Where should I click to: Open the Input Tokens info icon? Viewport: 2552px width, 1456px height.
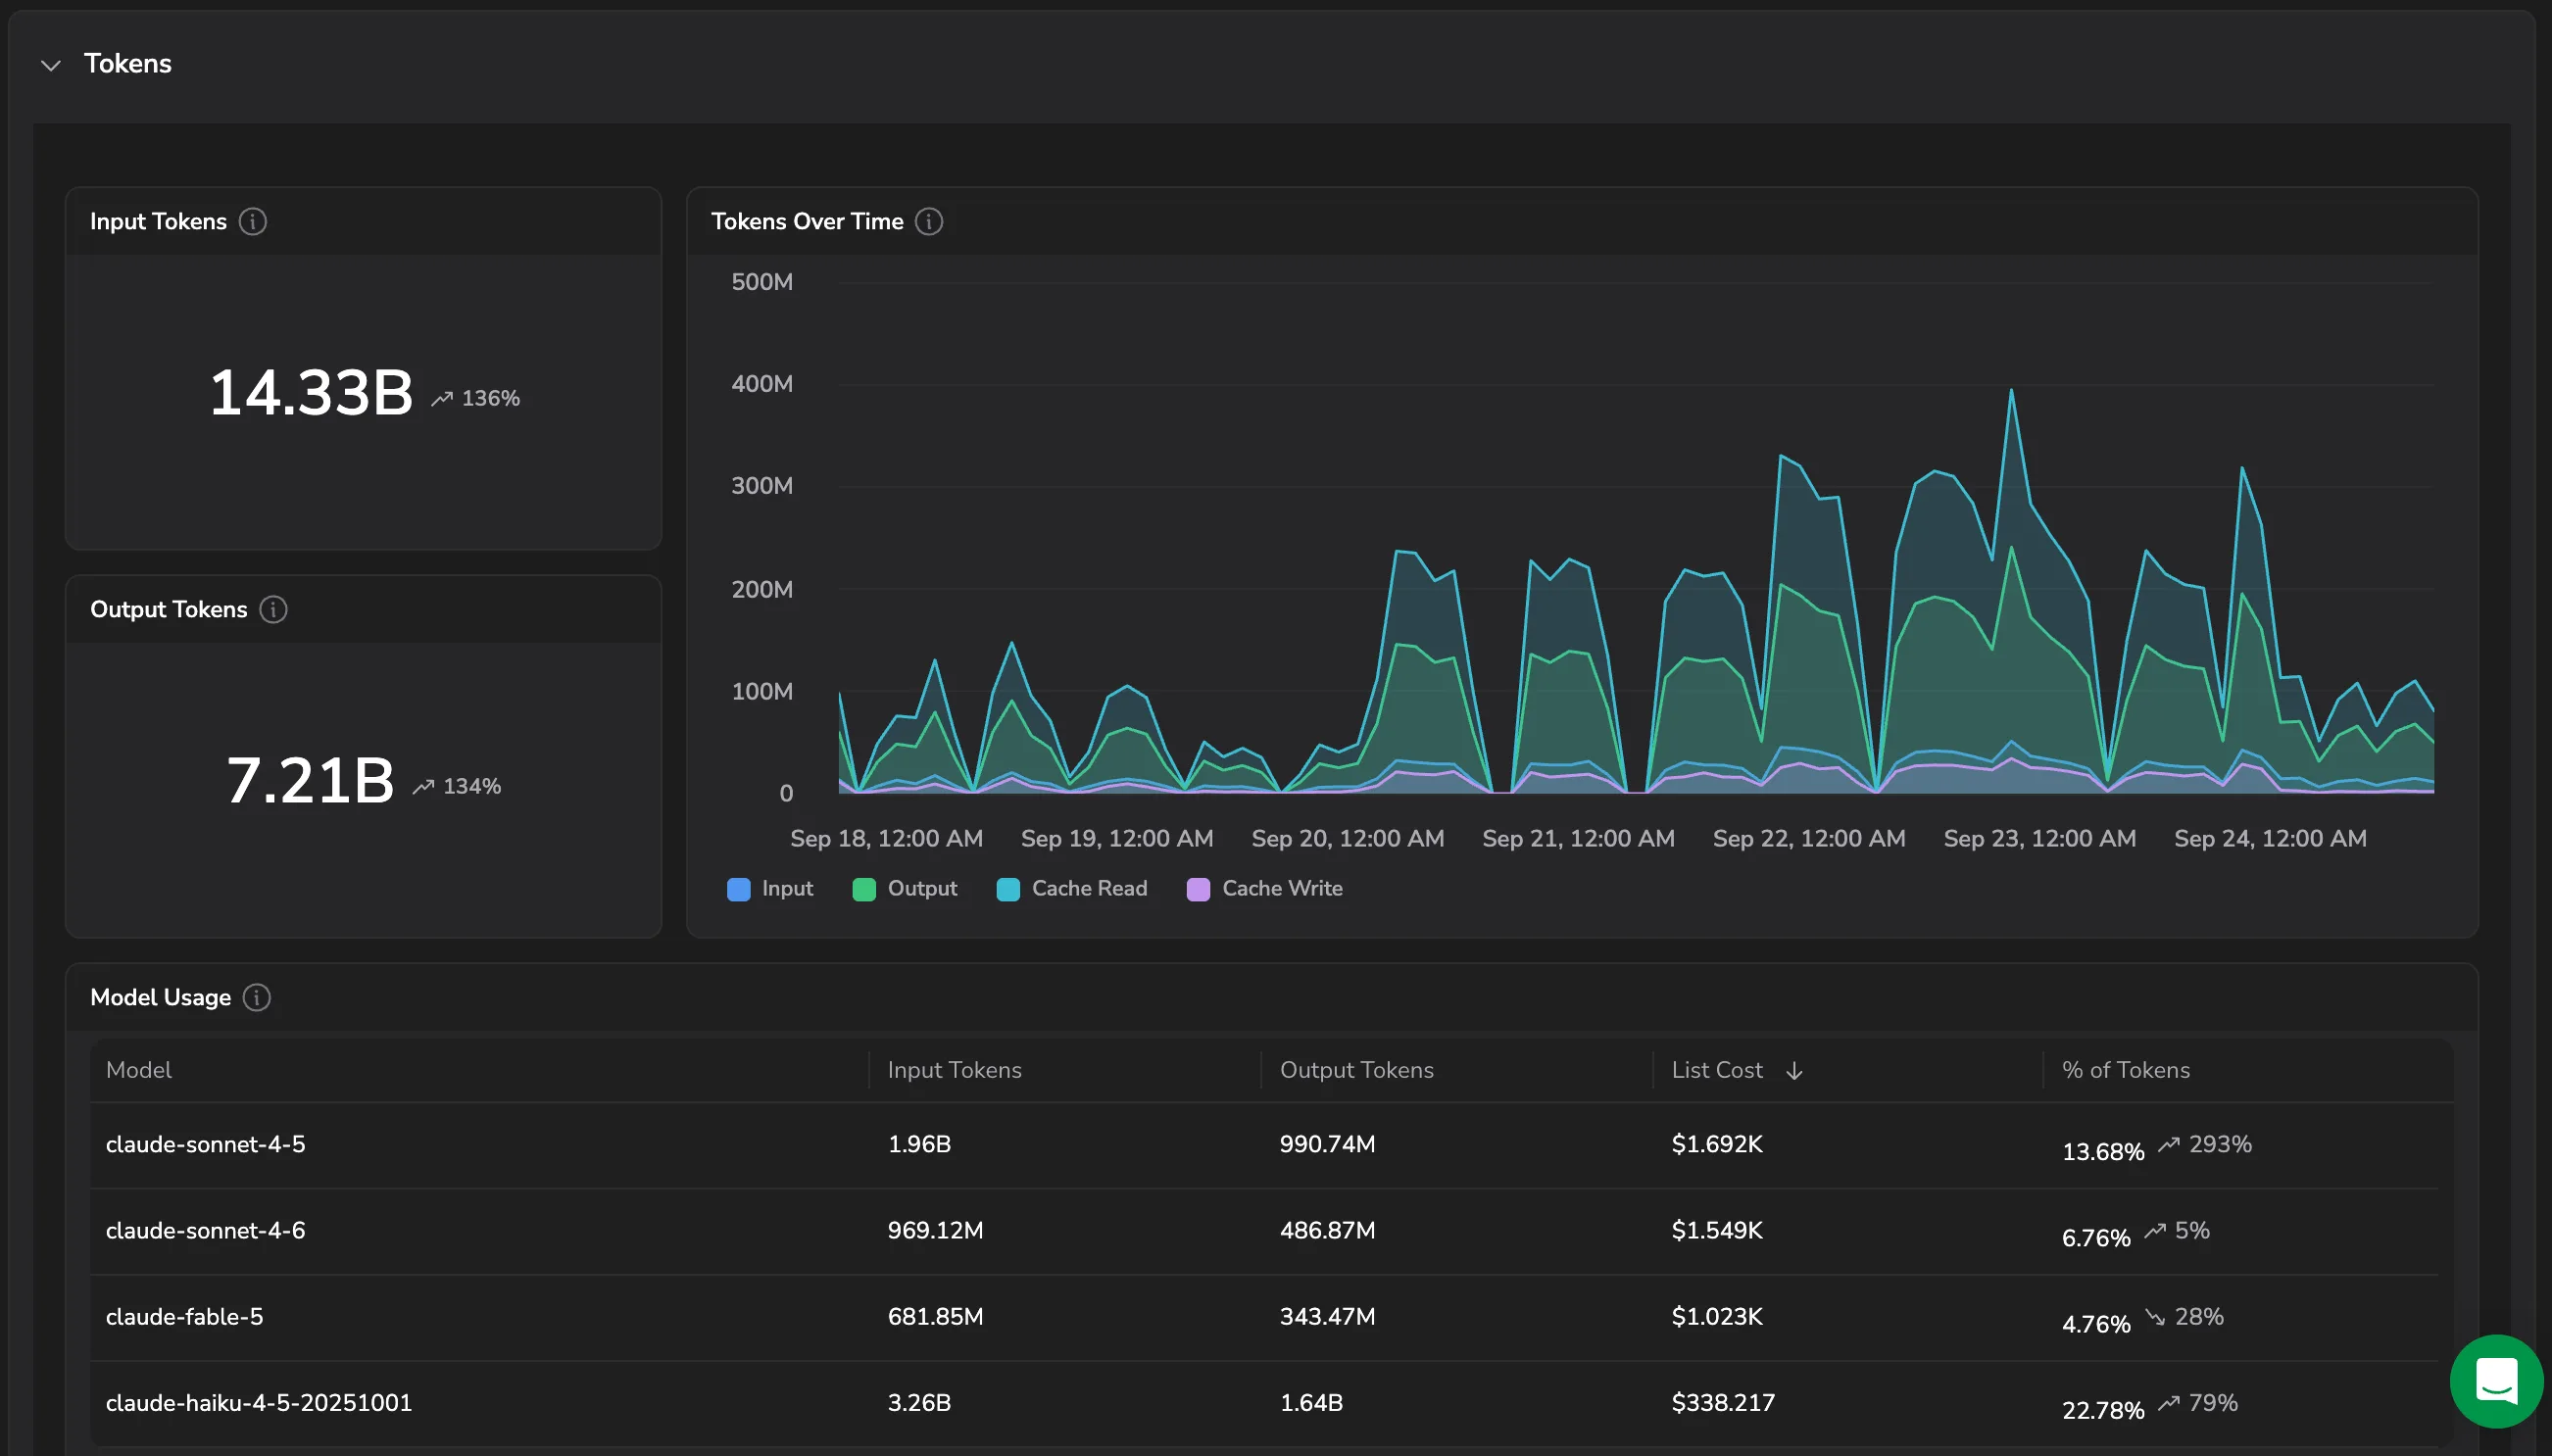[252, 221]
